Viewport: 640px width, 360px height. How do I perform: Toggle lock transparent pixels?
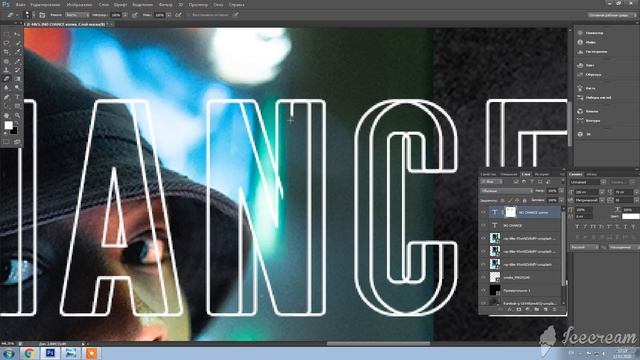[x=502, y=201]
